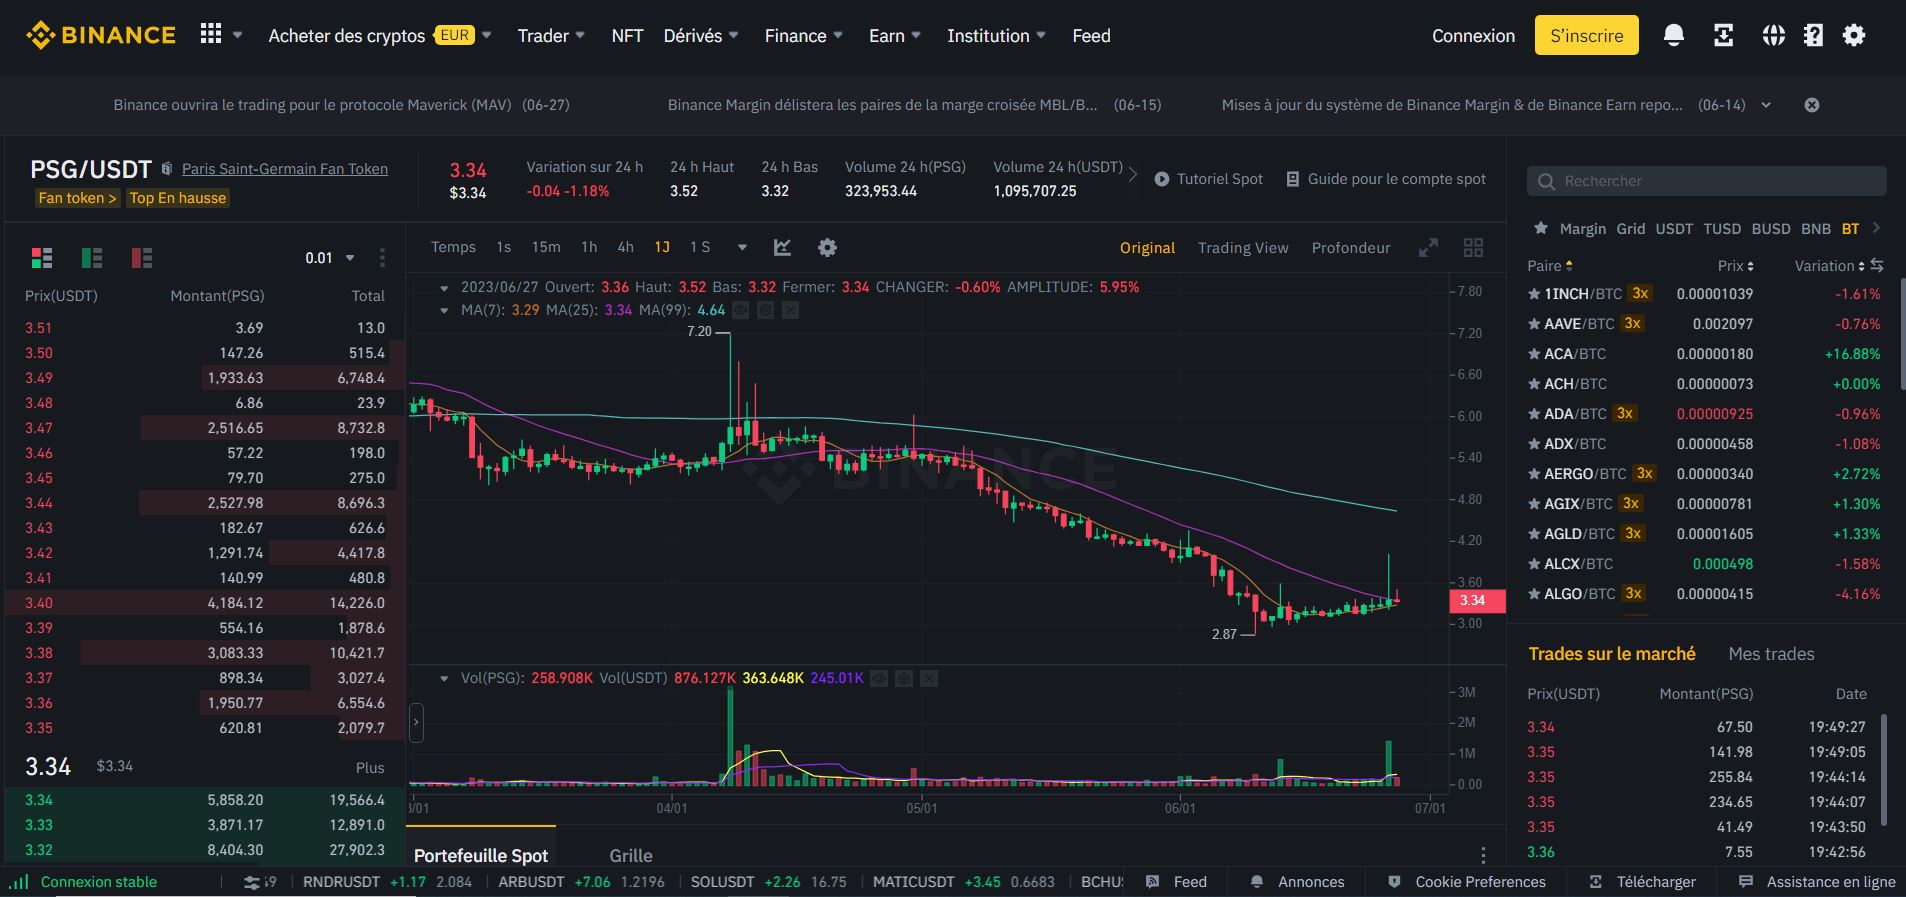Remove the Volume indicator with X
1906x897 pixels.
point(929,678)
